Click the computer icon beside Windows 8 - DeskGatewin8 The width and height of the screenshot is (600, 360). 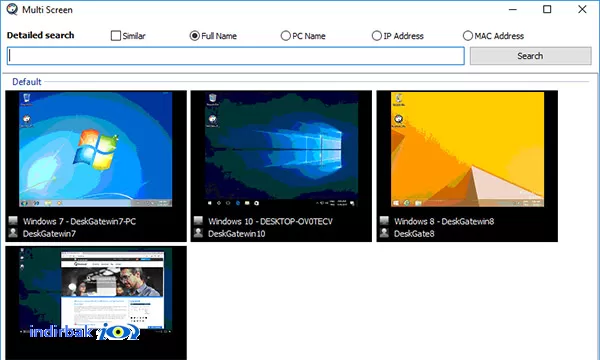(384, 221)
